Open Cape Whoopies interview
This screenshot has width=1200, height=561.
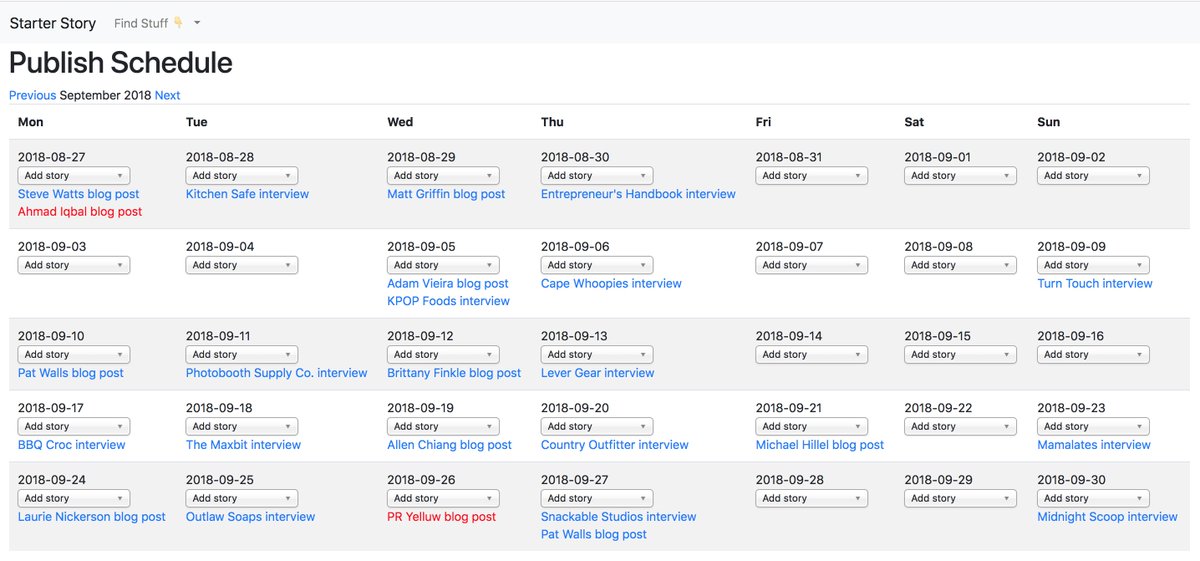[x=611, y=284]
